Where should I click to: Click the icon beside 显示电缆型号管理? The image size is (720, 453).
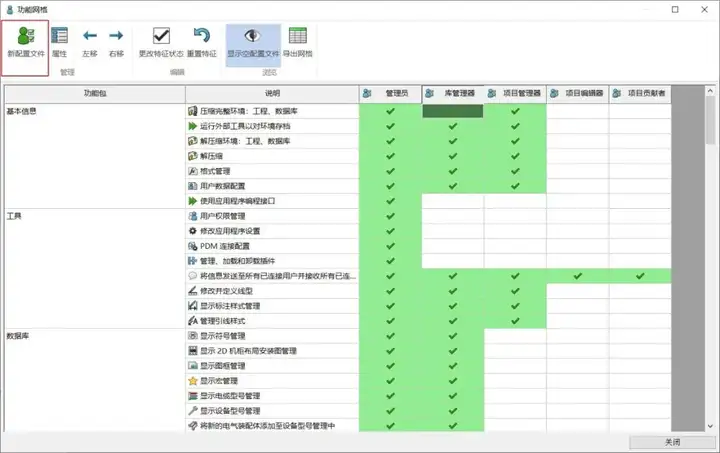(x=193, y=396)
